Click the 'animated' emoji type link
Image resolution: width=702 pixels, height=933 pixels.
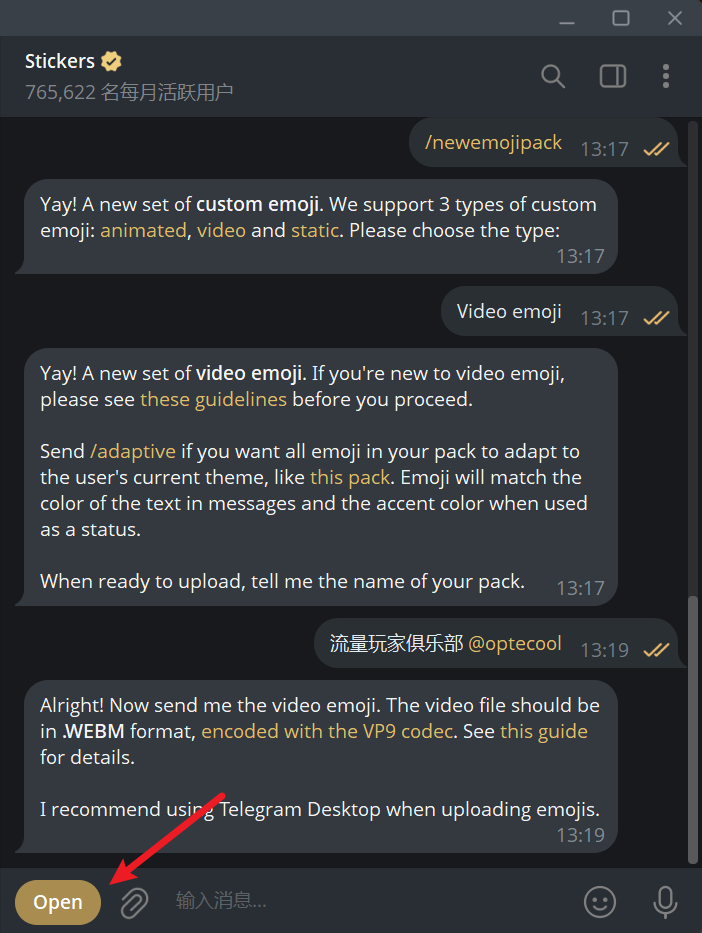(x=143, y=230)
